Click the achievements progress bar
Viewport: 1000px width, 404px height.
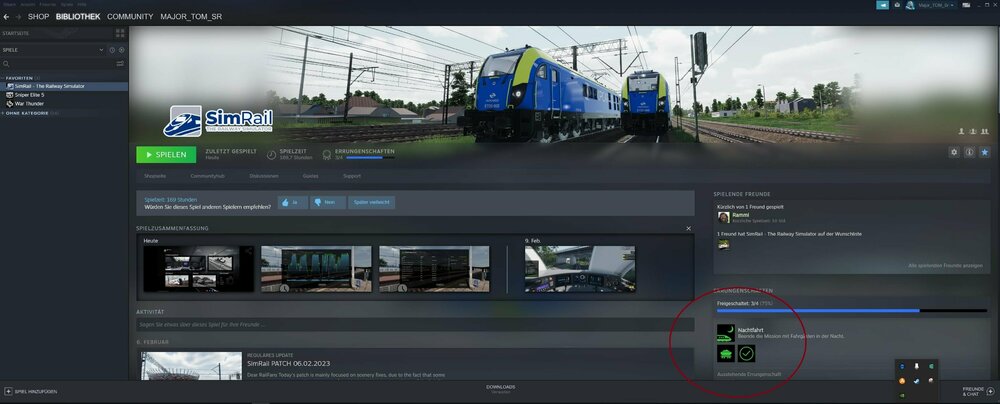[852, 311]
